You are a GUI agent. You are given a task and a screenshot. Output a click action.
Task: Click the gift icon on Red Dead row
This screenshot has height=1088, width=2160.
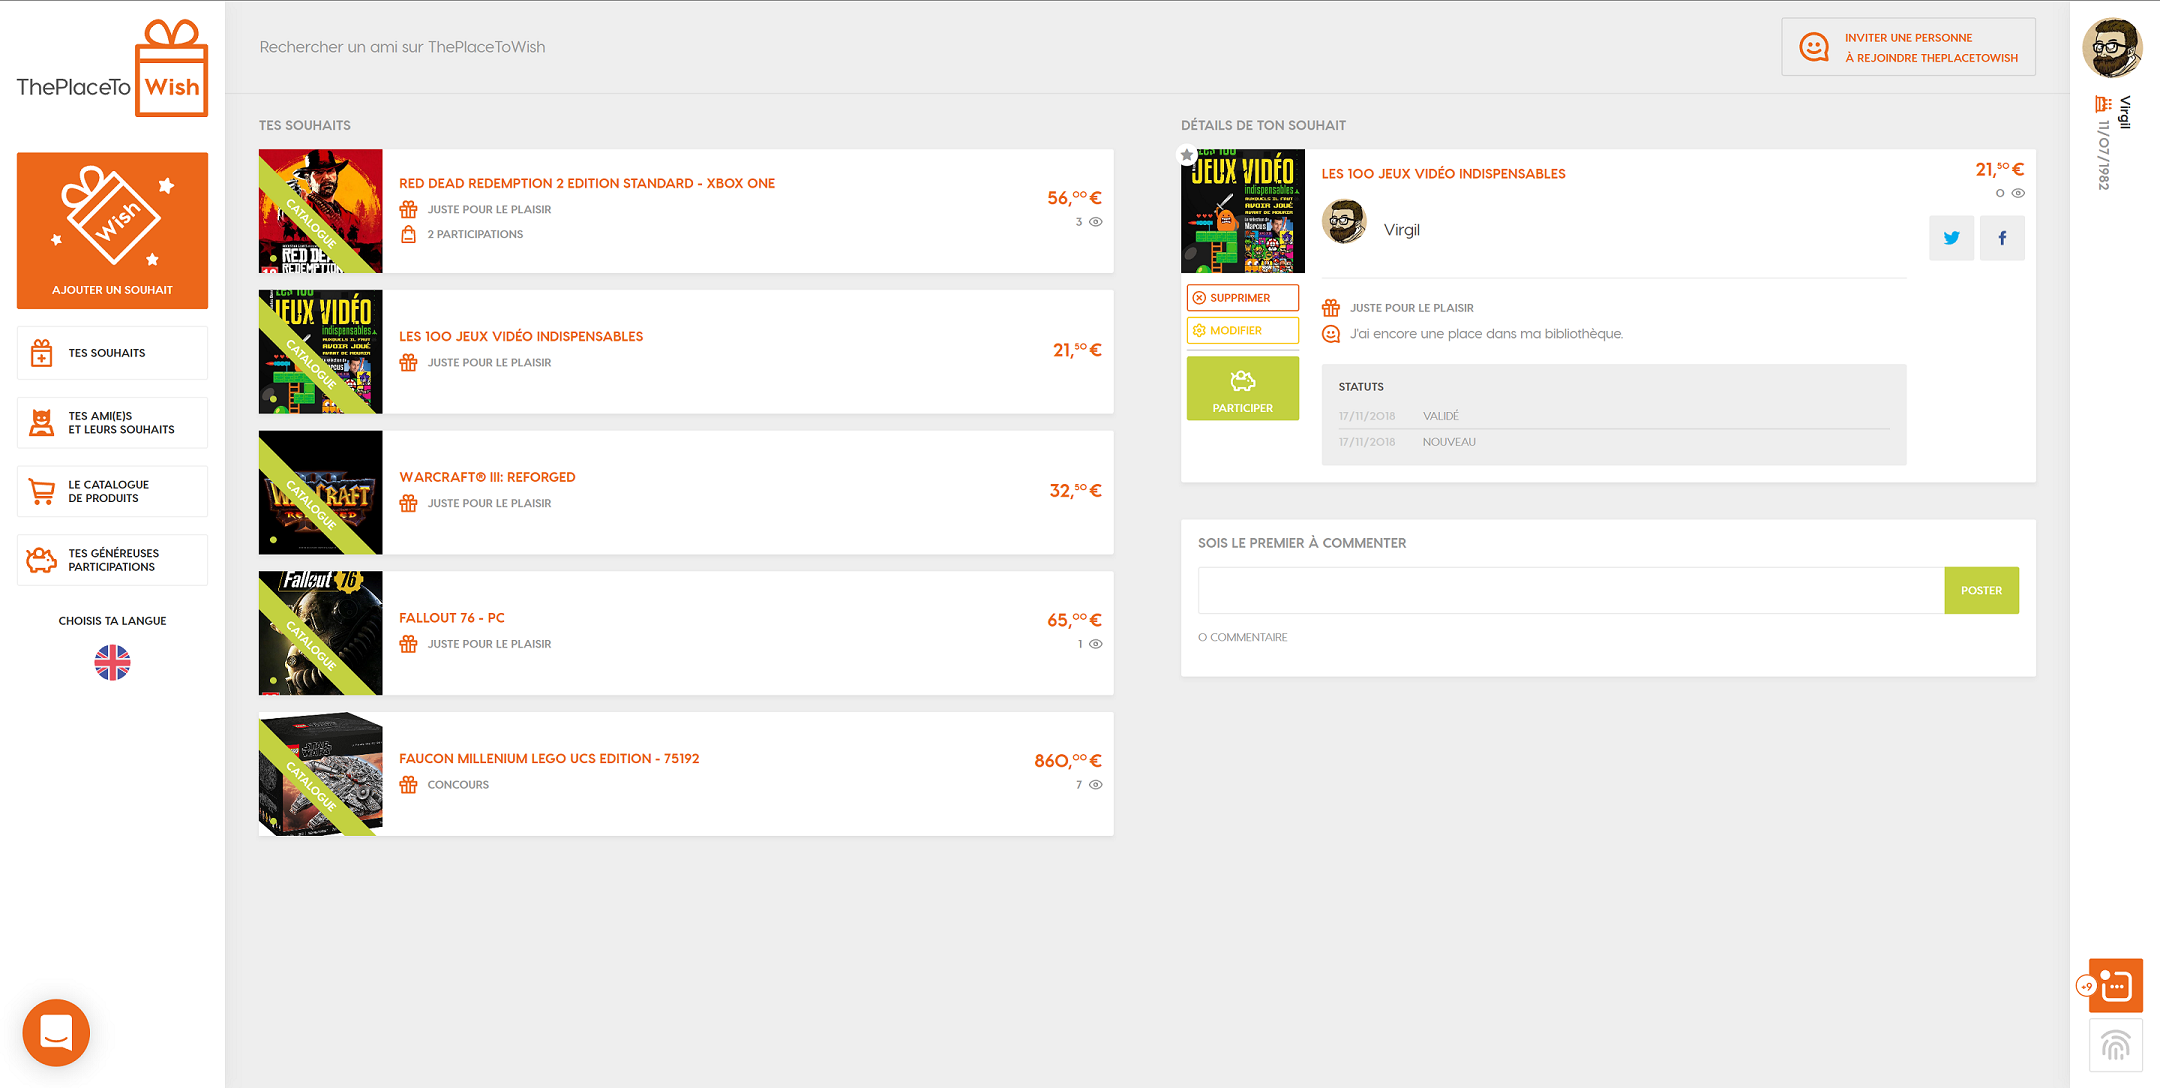click(408, 209)
